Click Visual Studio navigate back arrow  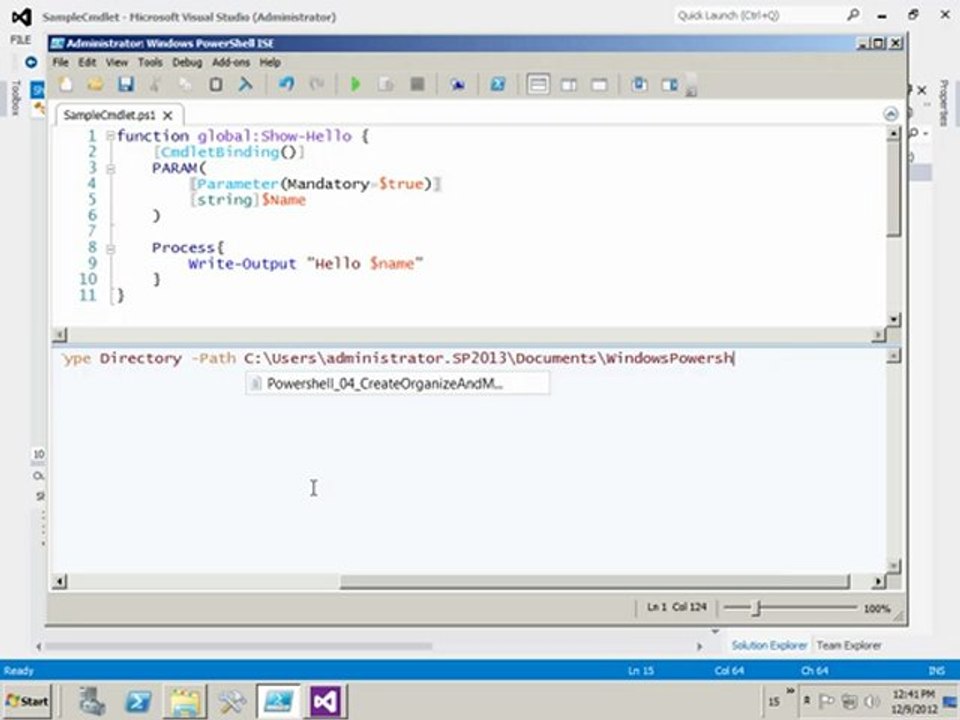tap(31, 62)
